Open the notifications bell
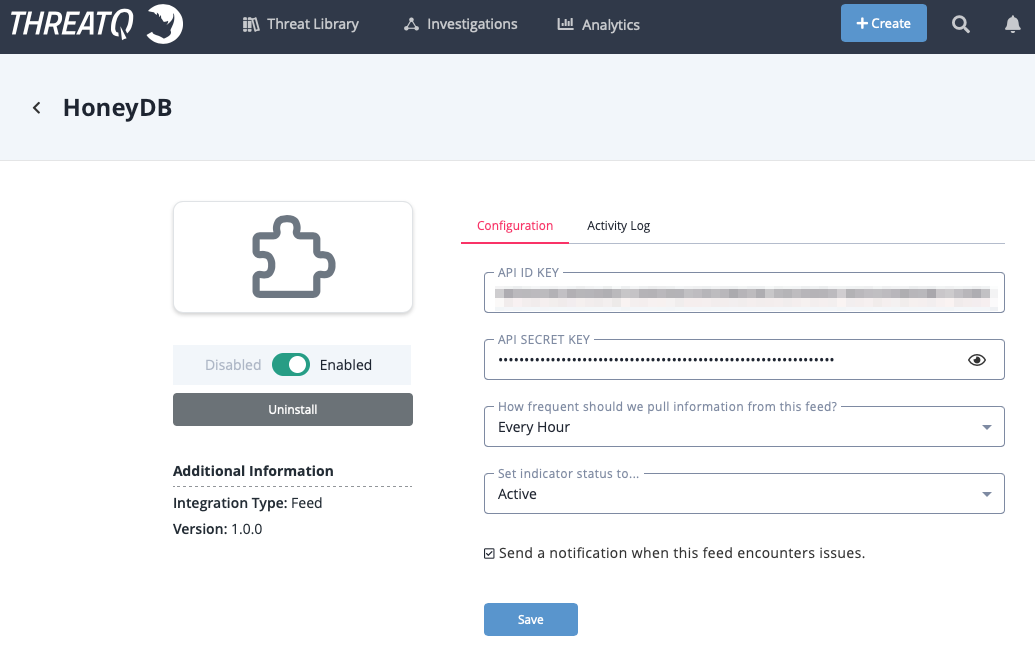Screen dimensions: 1035x660 pyautogui.click(x=1012, y=24)
